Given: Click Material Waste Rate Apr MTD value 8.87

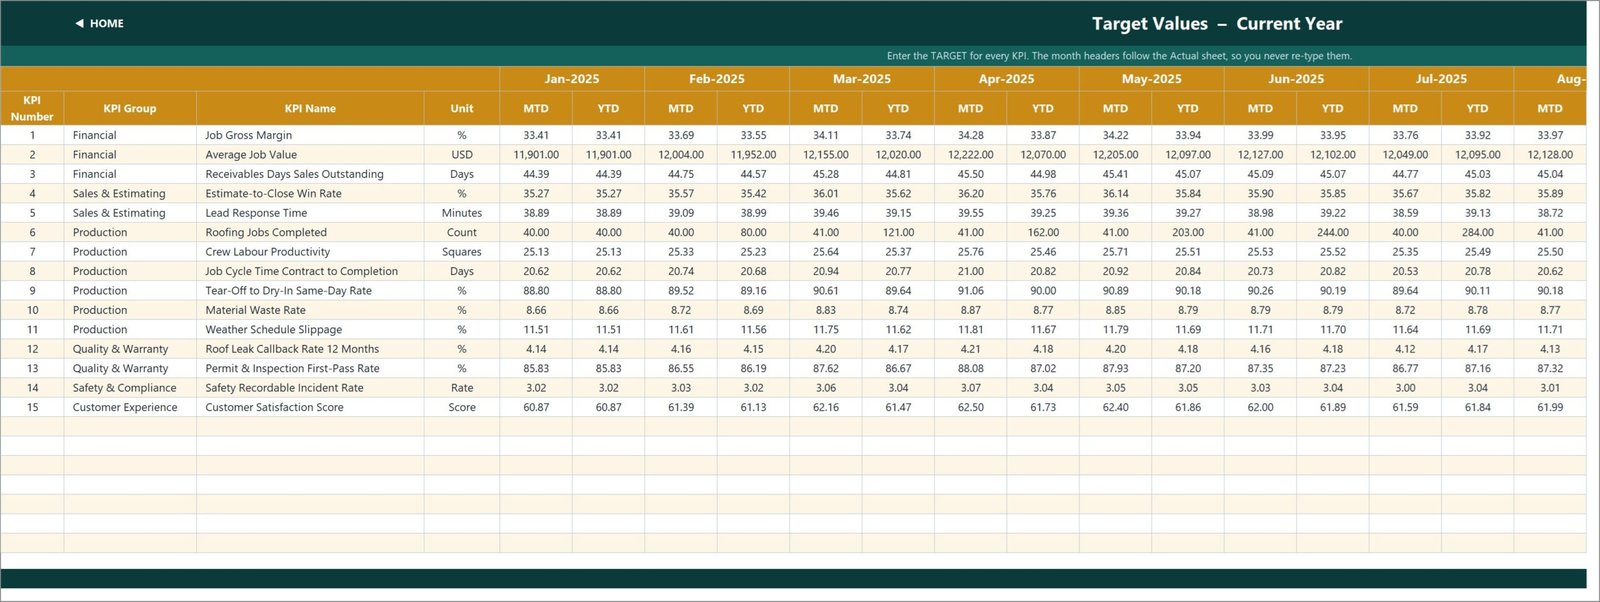Looking at the screenshot, I should coord(970,310).
